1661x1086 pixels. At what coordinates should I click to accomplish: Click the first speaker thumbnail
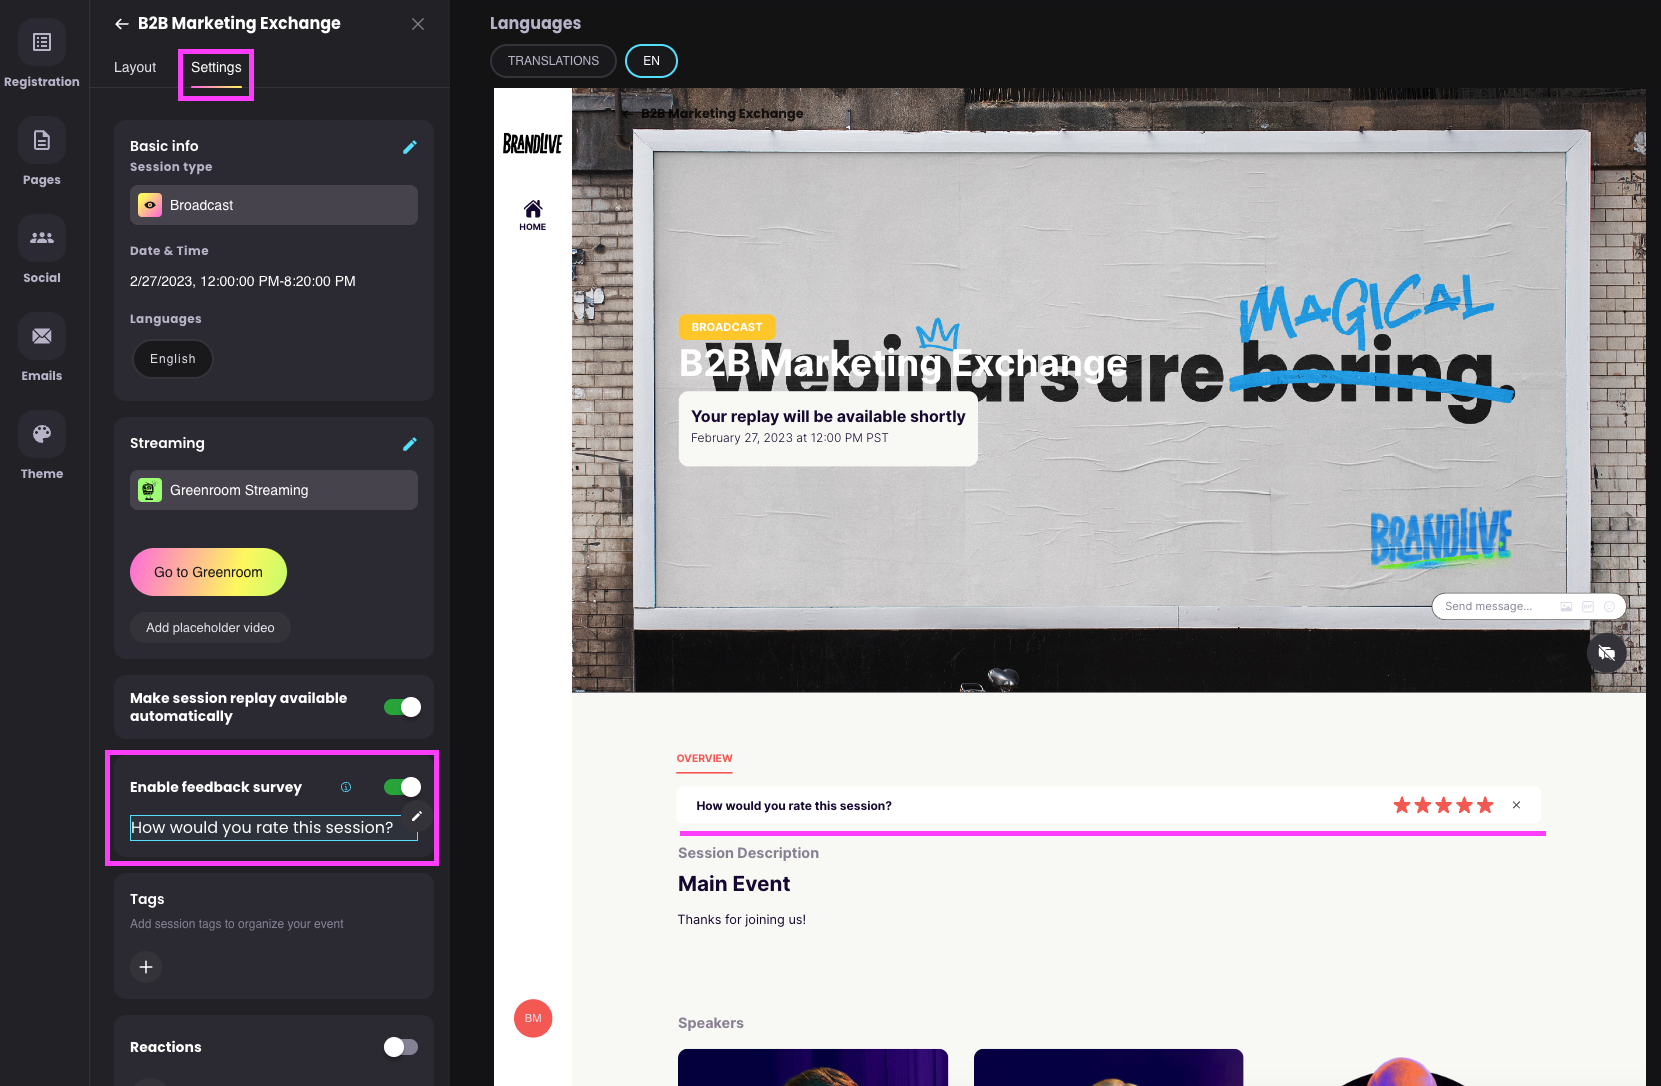pos(813,1067)
